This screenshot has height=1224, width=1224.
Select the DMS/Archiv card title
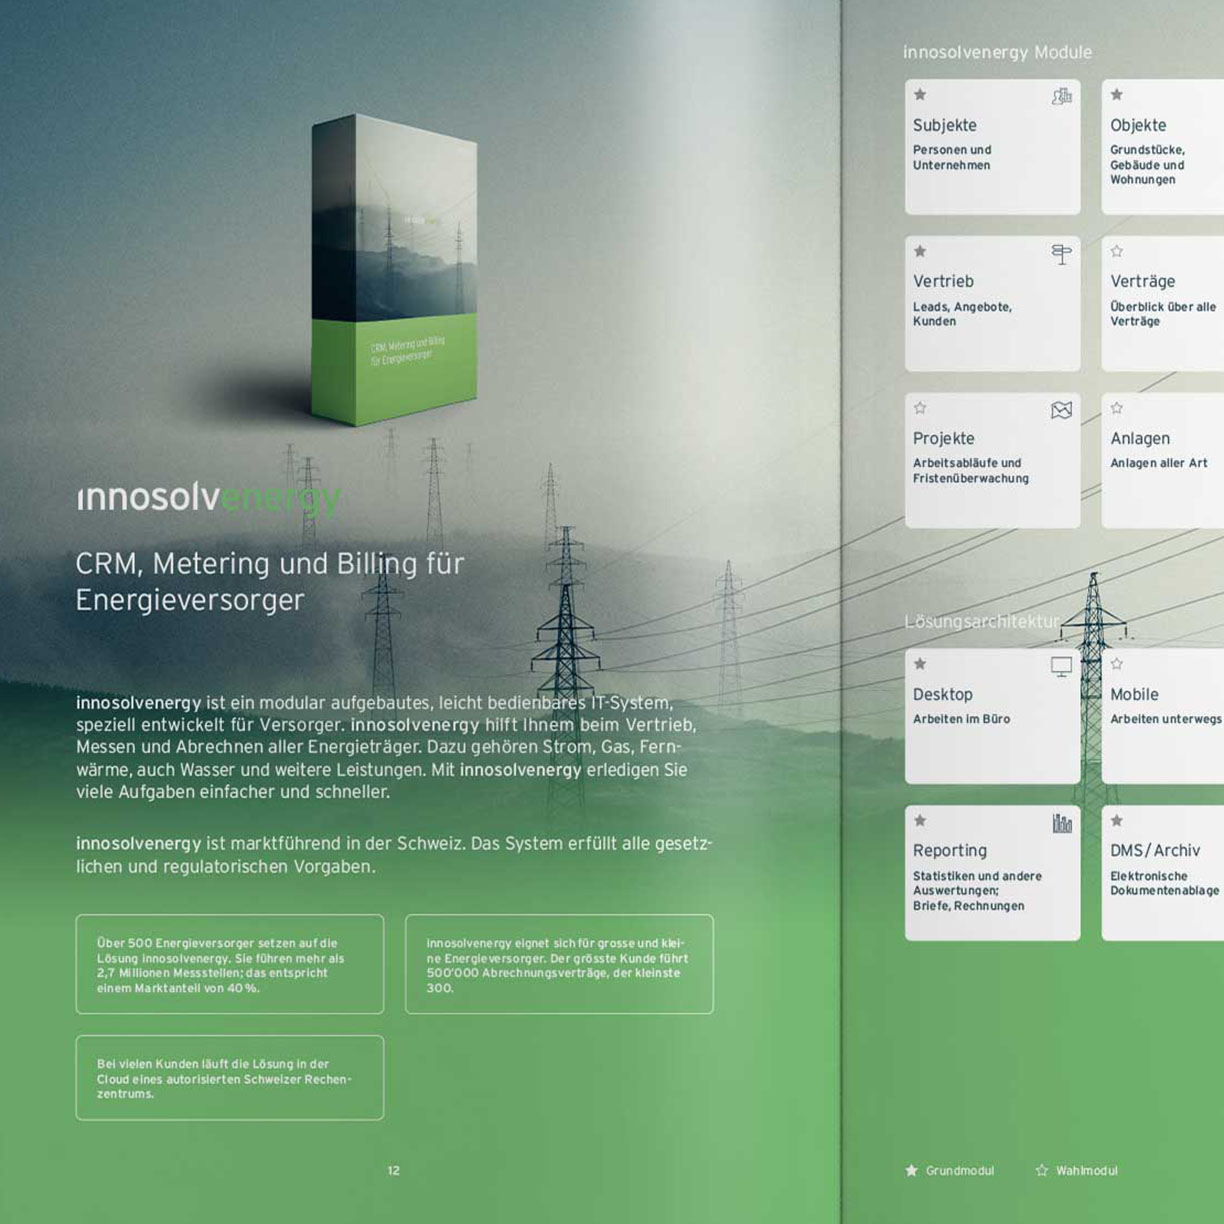(x=1155, y=851)
